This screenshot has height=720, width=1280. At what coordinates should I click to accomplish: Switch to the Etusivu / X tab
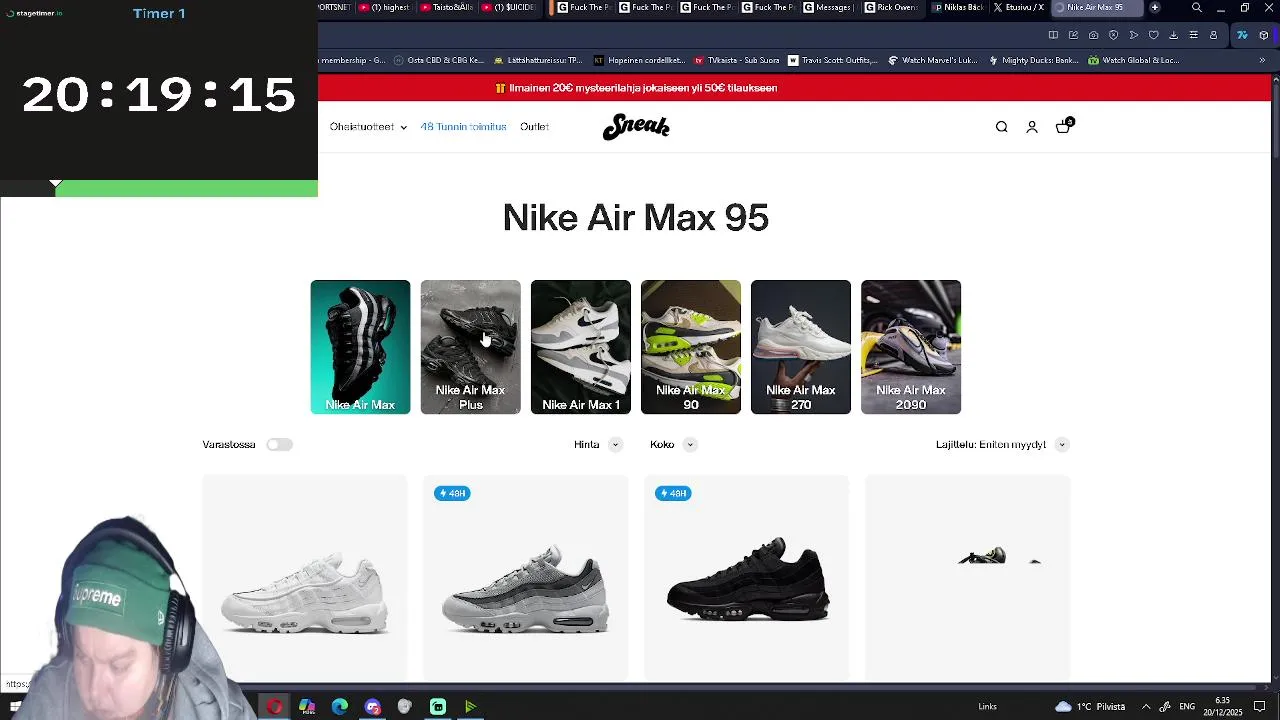point(1018,7)
